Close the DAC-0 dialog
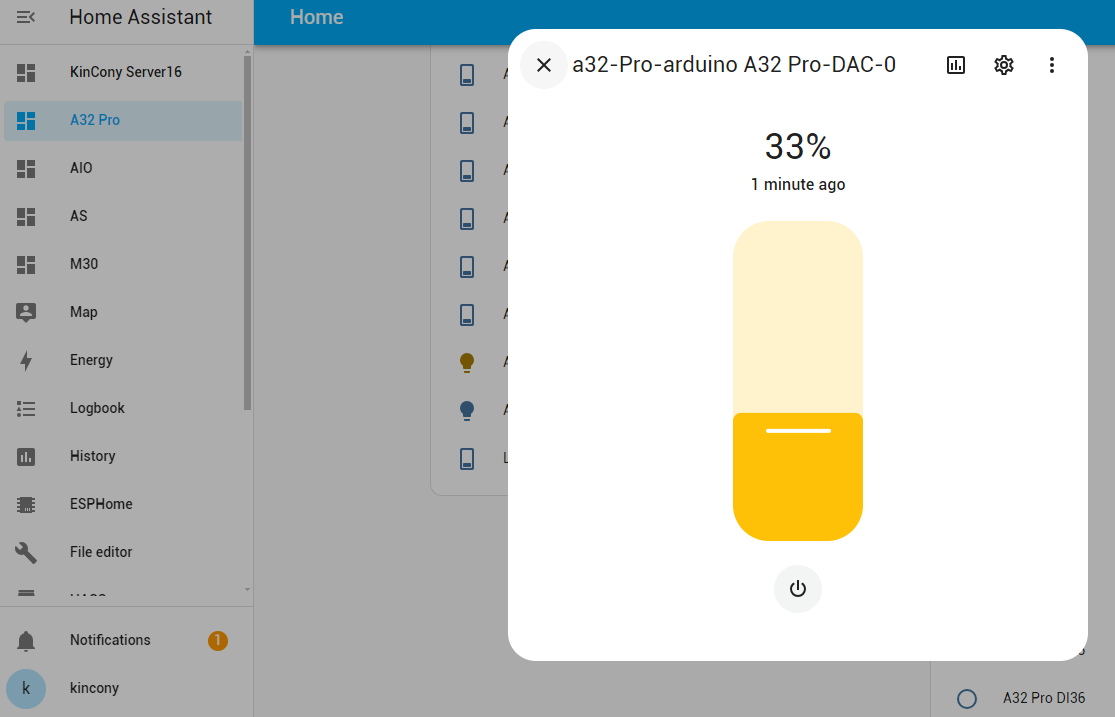 point(543,65)
